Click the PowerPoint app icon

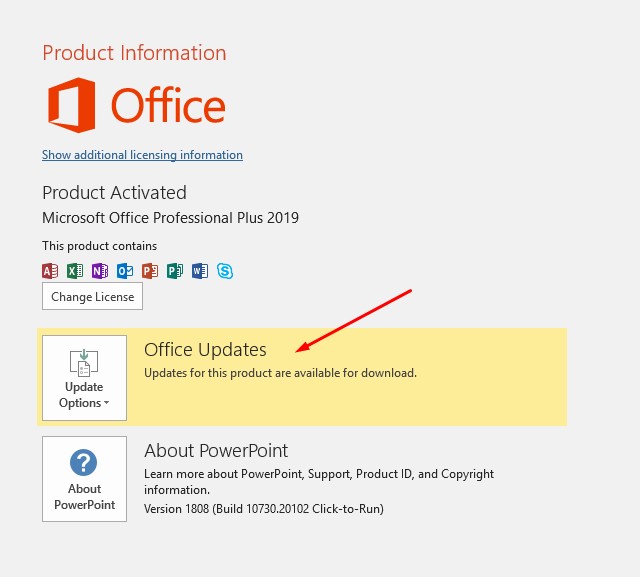pyautogui.click(x=150, y=271)
